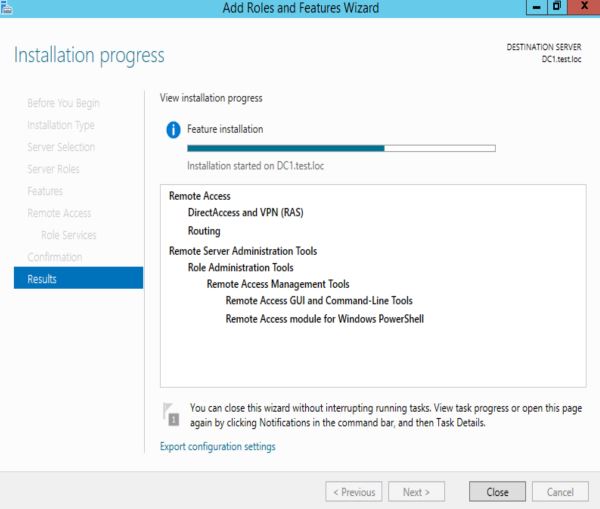
Task: Click Remote Access in the results list
Action: pos(200,196)
